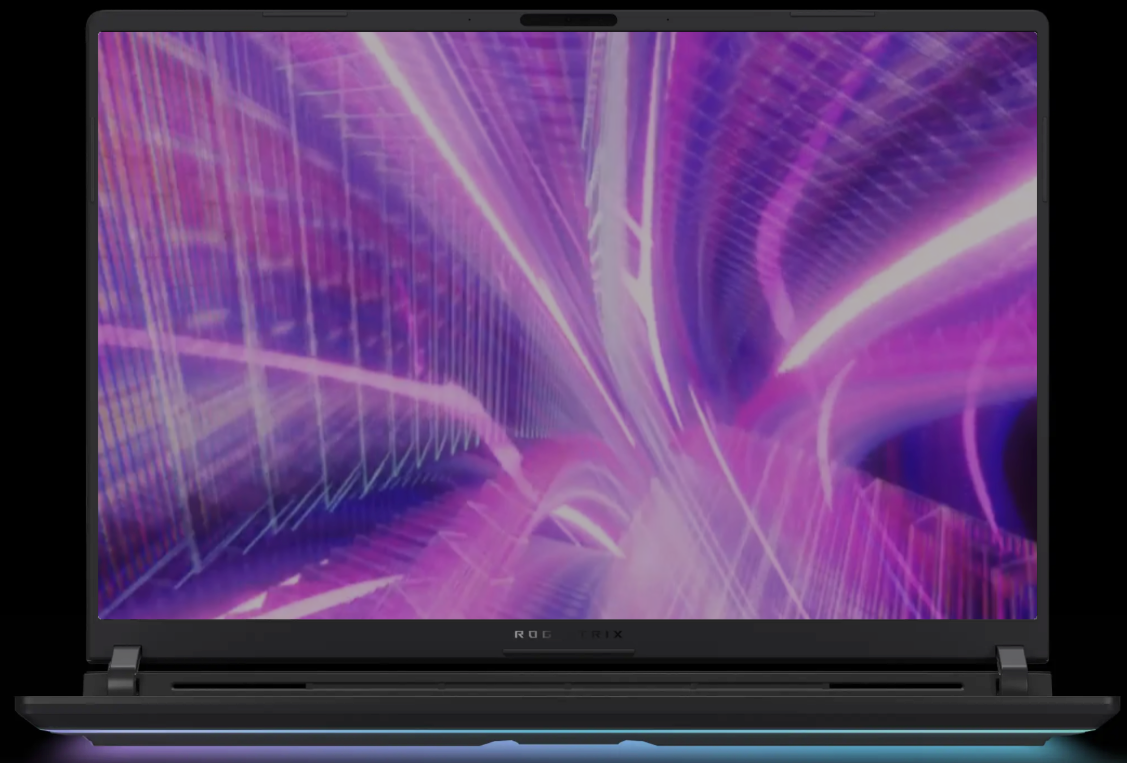Click the ROG STRIX logo below the screen

[568, 634]
